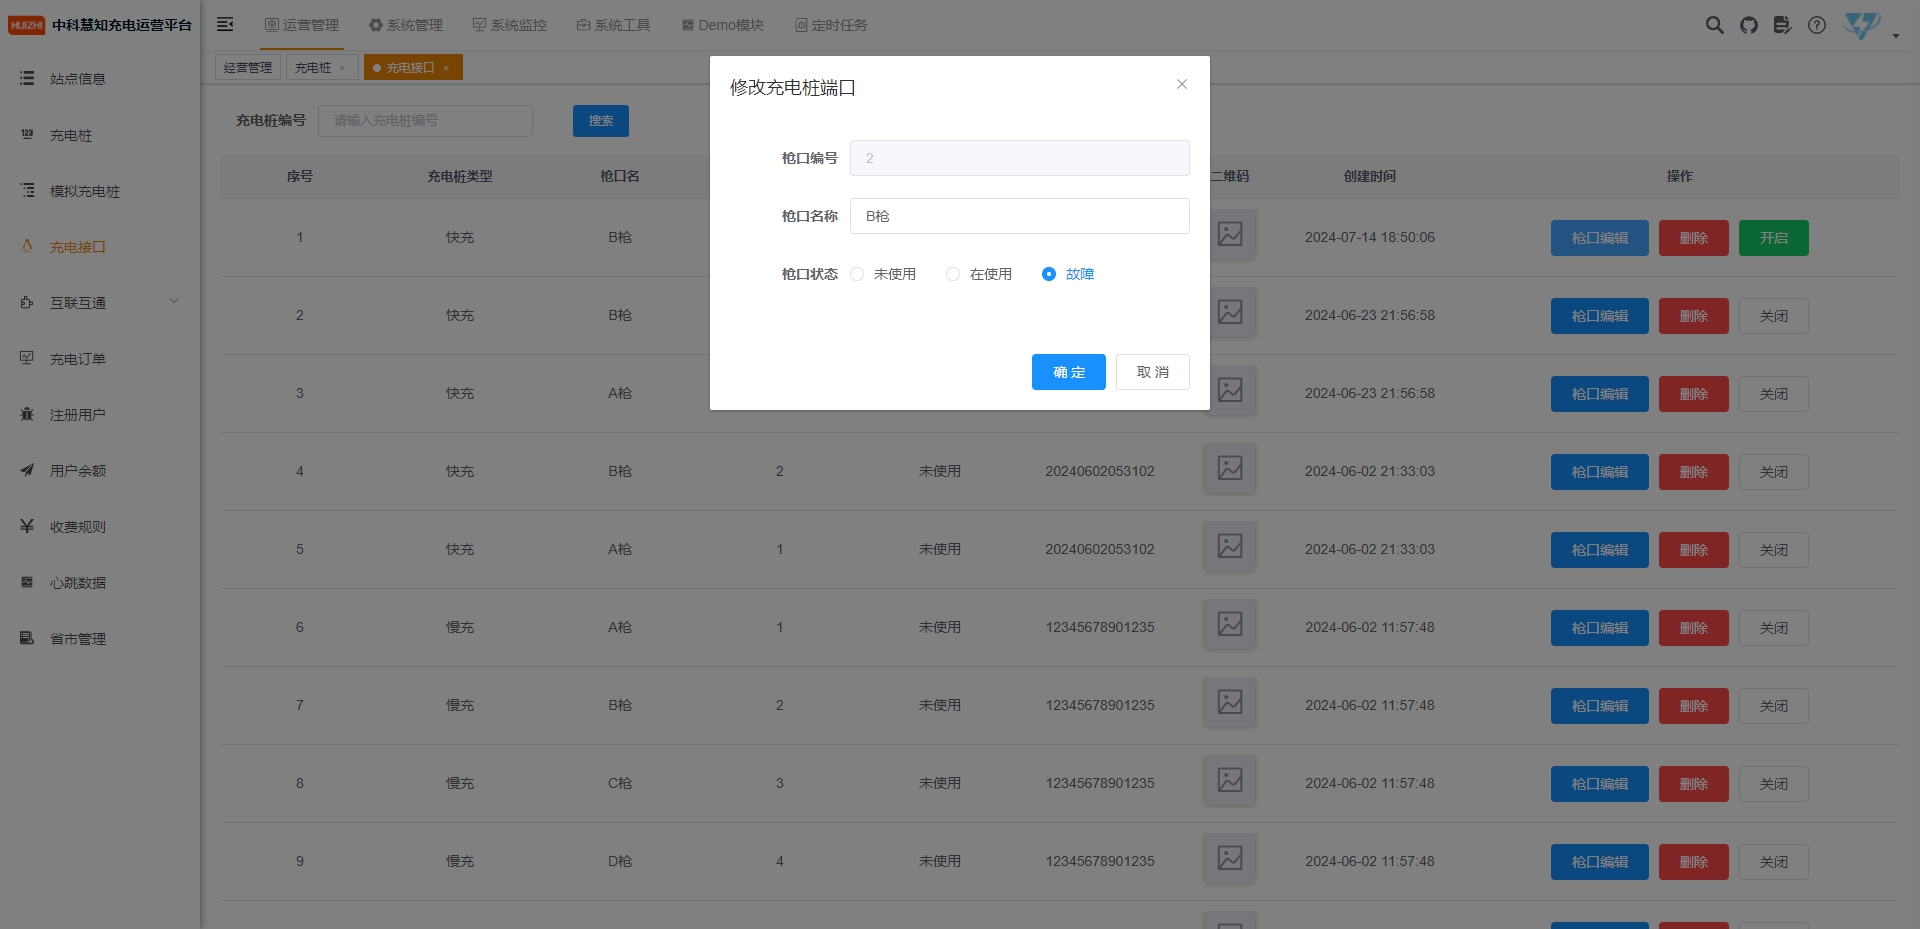1920x929 pixels.
Task: Click the 2024-07-14 18:50:06 timestamp cell
Action: click(x=1370, y=238)
